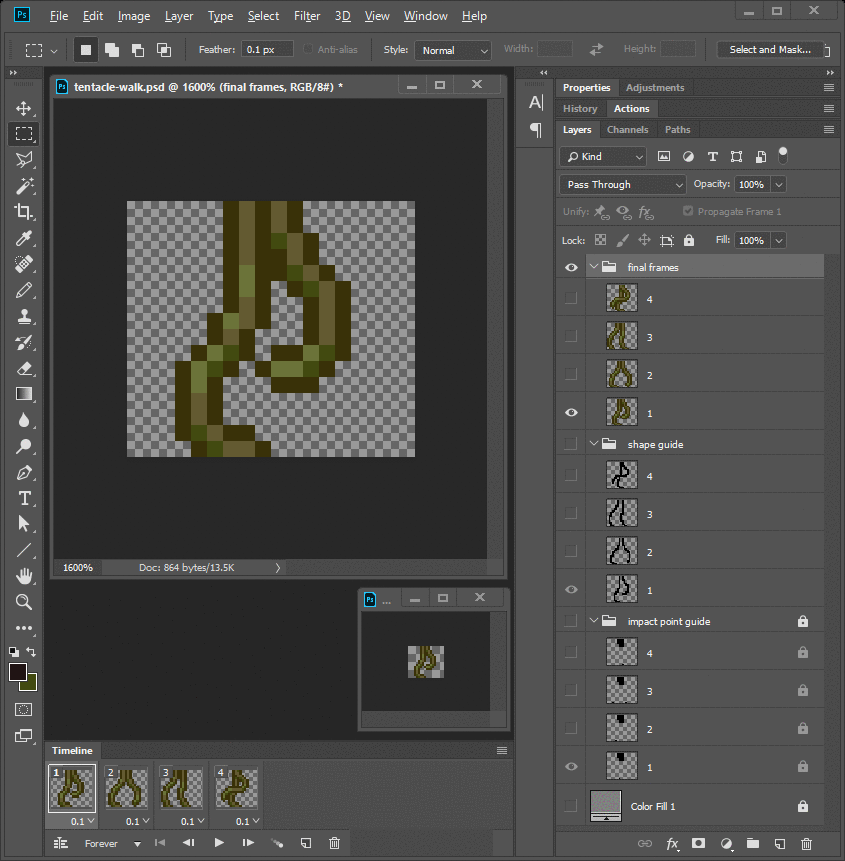Select the Eyedropper tool
Image resolution: width=845 pixels, height=861 pixels.
[x=24, y=238]
